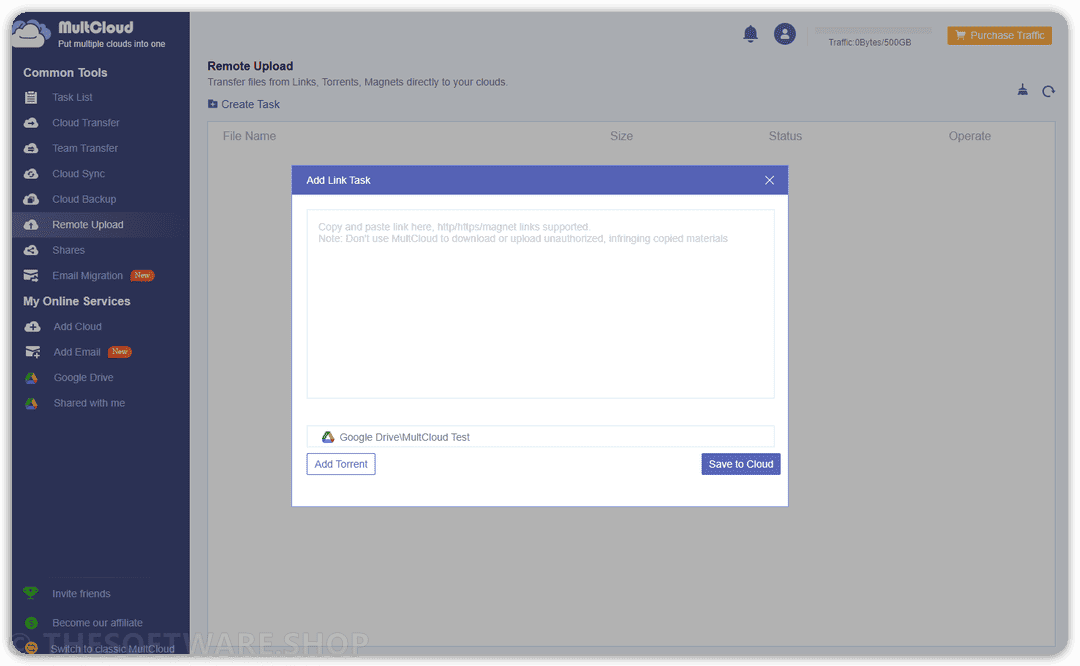Click the Invite friends trophy icon
The height and width of the screenshot is (666, 1080).
(31, 593)
